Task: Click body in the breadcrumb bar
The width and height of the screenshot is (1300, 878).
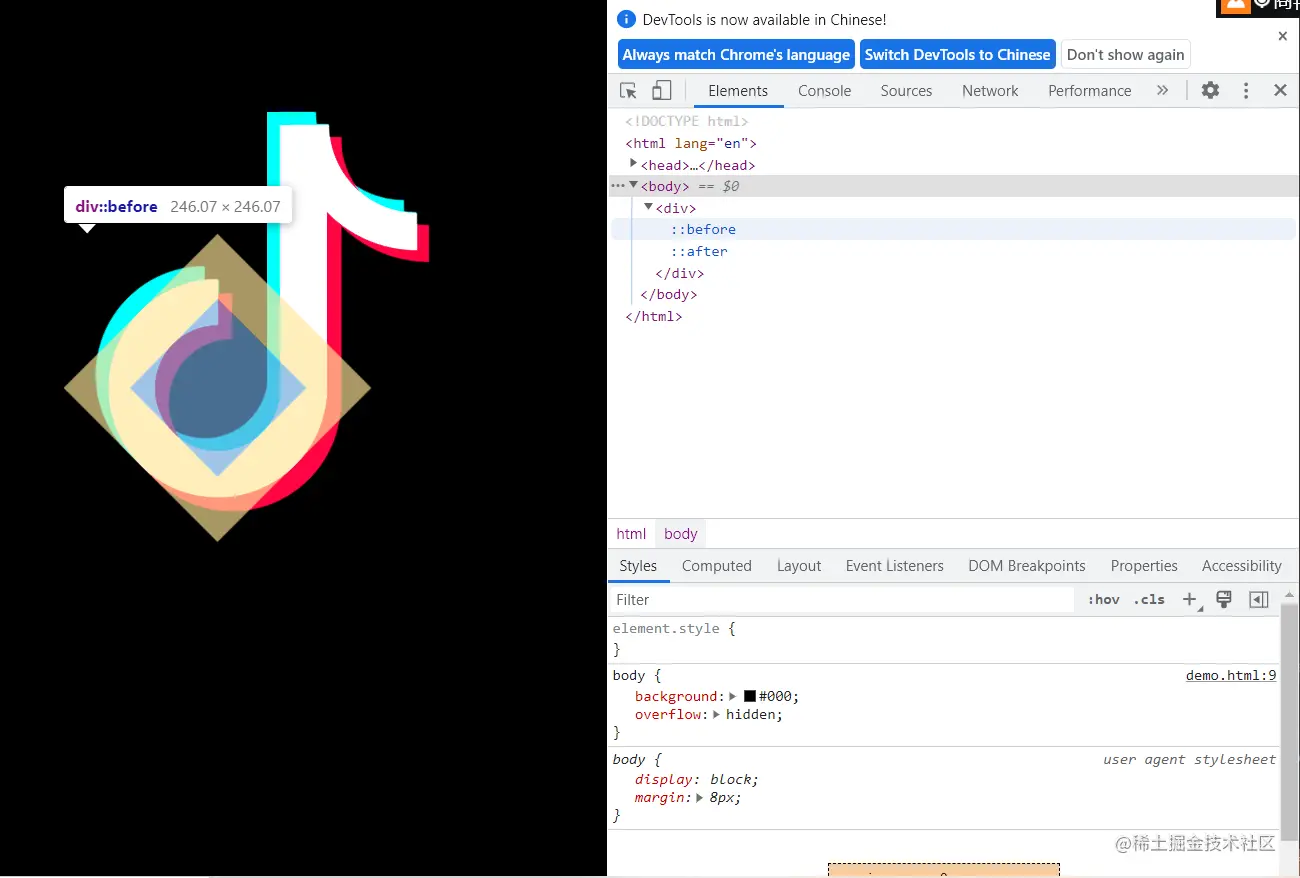Action: tap(680, 534)
